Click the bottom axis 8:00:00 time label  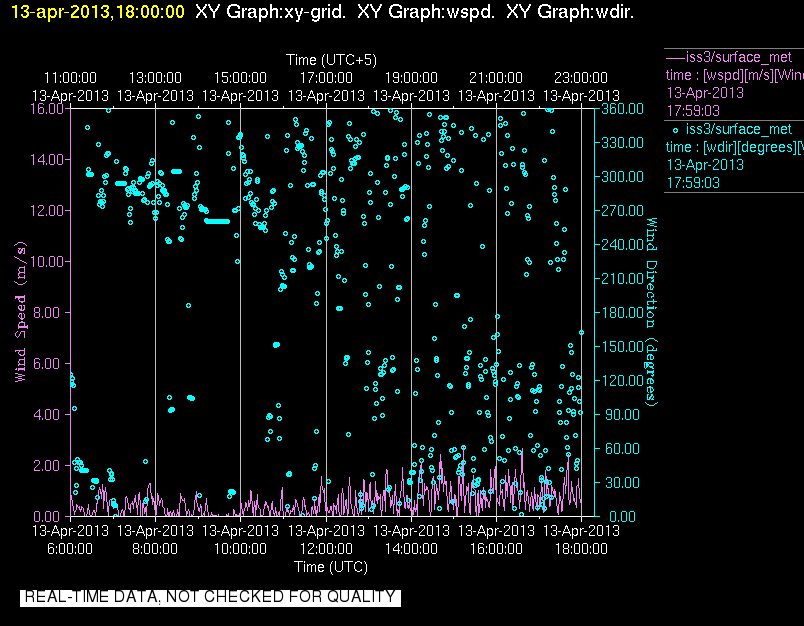(155, 549)
